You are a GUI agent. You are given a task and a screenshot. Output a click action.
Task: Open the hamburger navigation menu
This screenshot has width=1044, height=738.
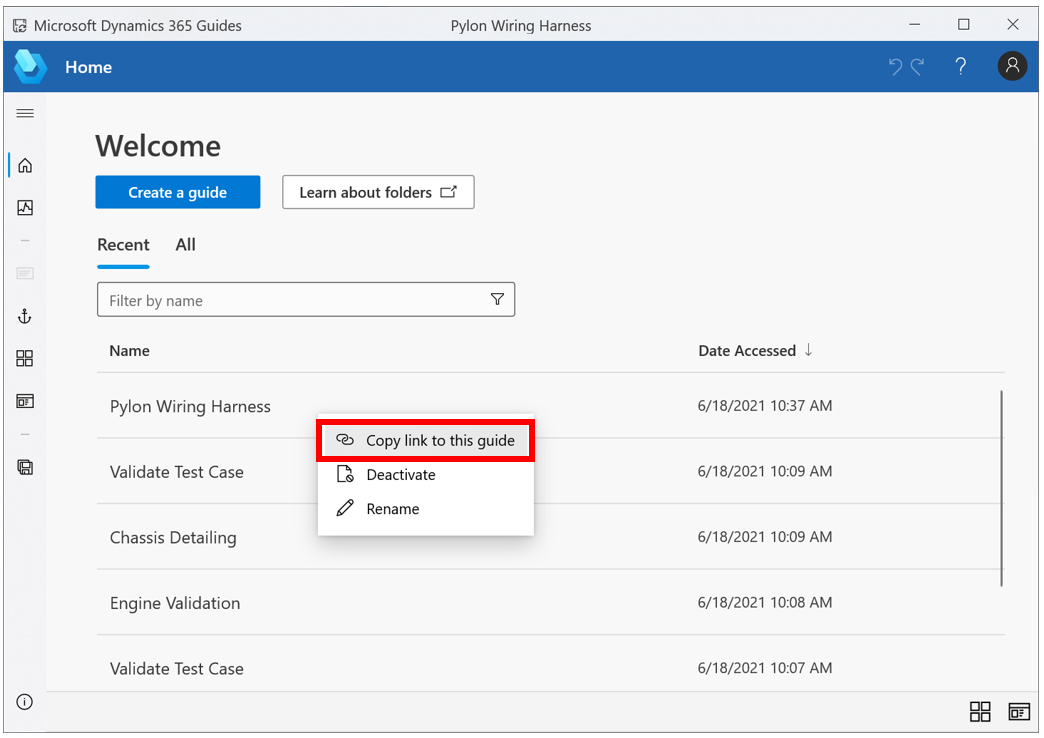[x=25, y=113]
